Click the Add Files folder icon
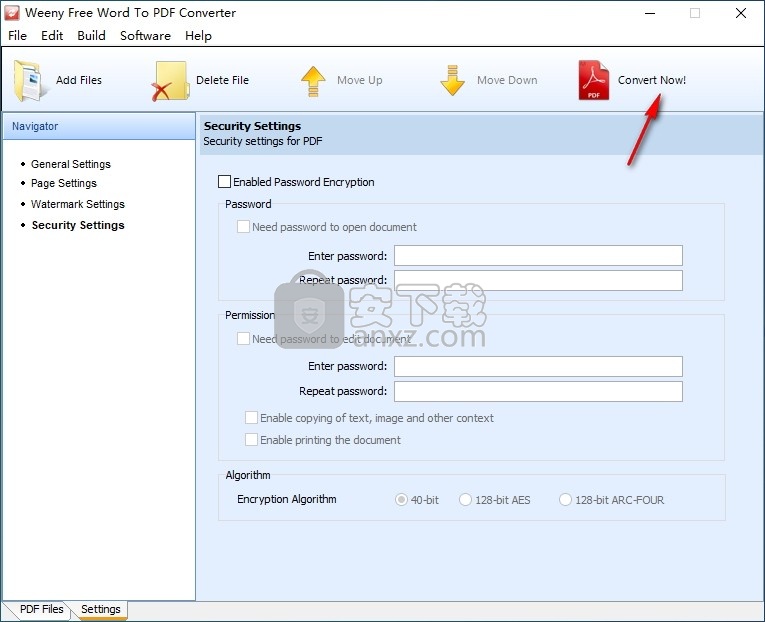The image size is (765, 622). coord(30,80)
